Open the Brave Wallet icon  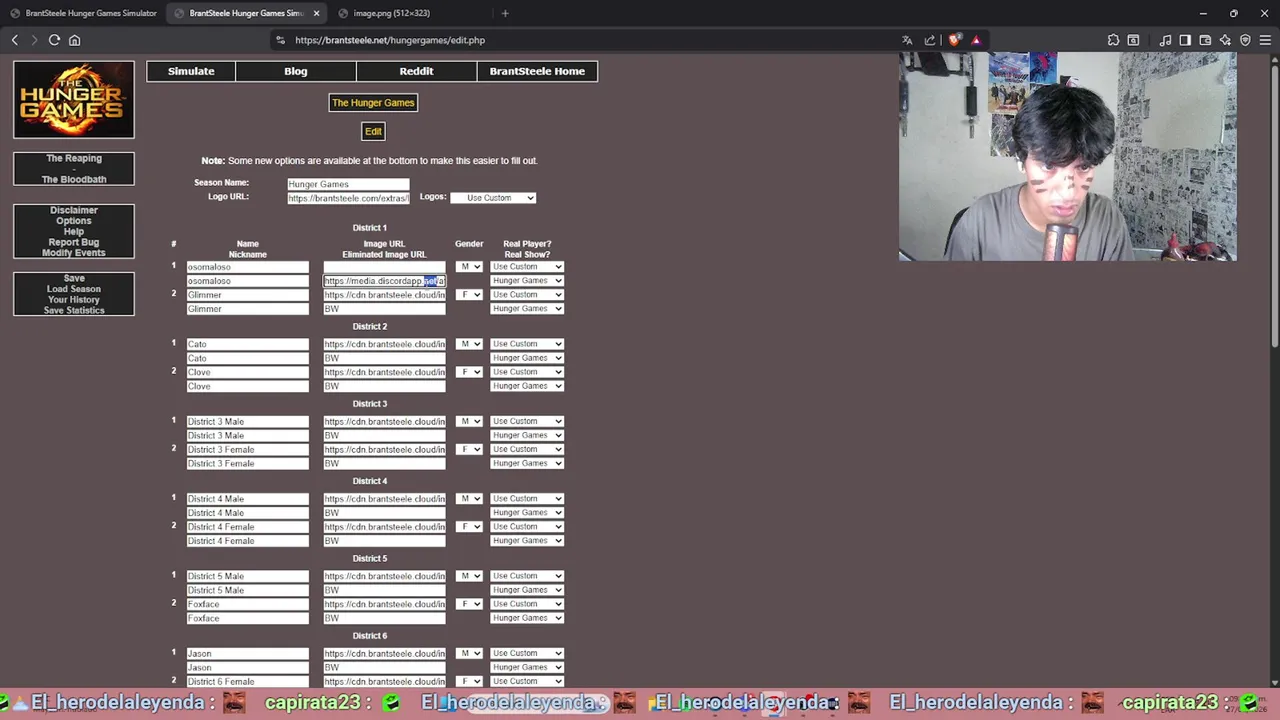1205,40
